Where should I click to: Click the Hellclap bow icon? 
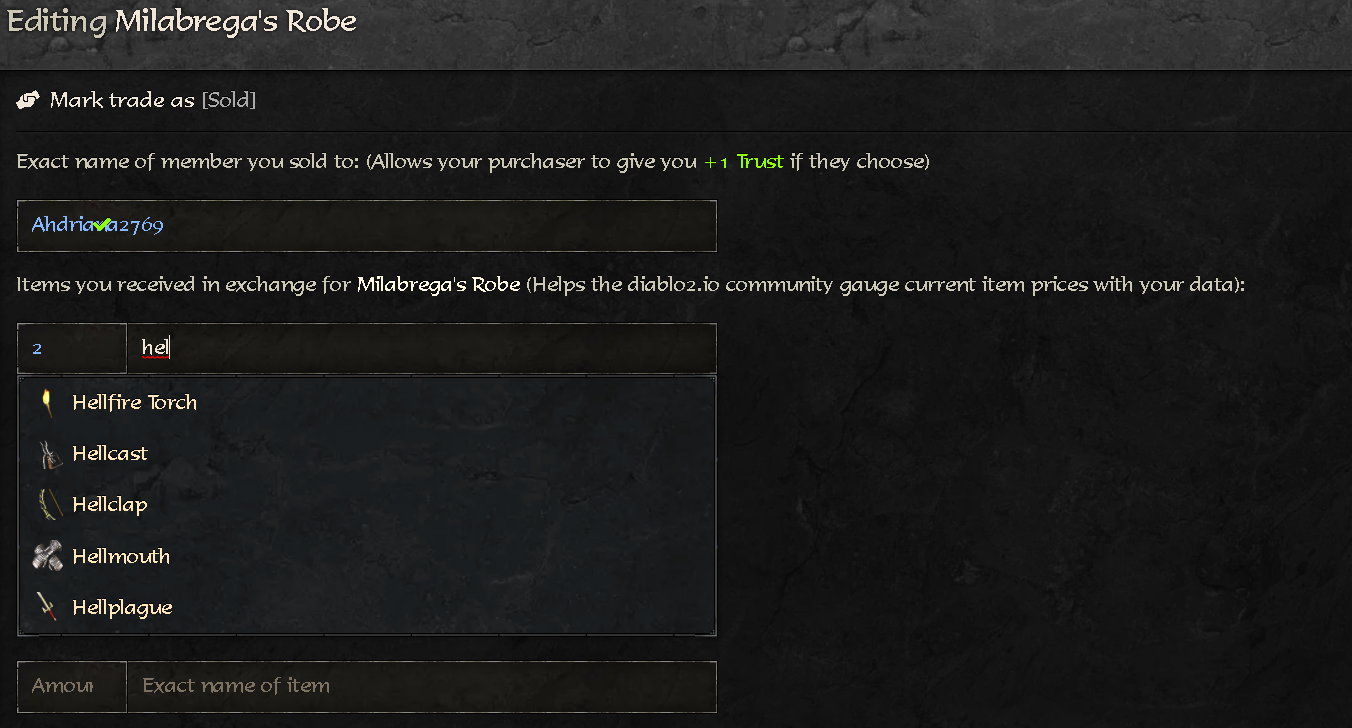[x=49, y=505]
